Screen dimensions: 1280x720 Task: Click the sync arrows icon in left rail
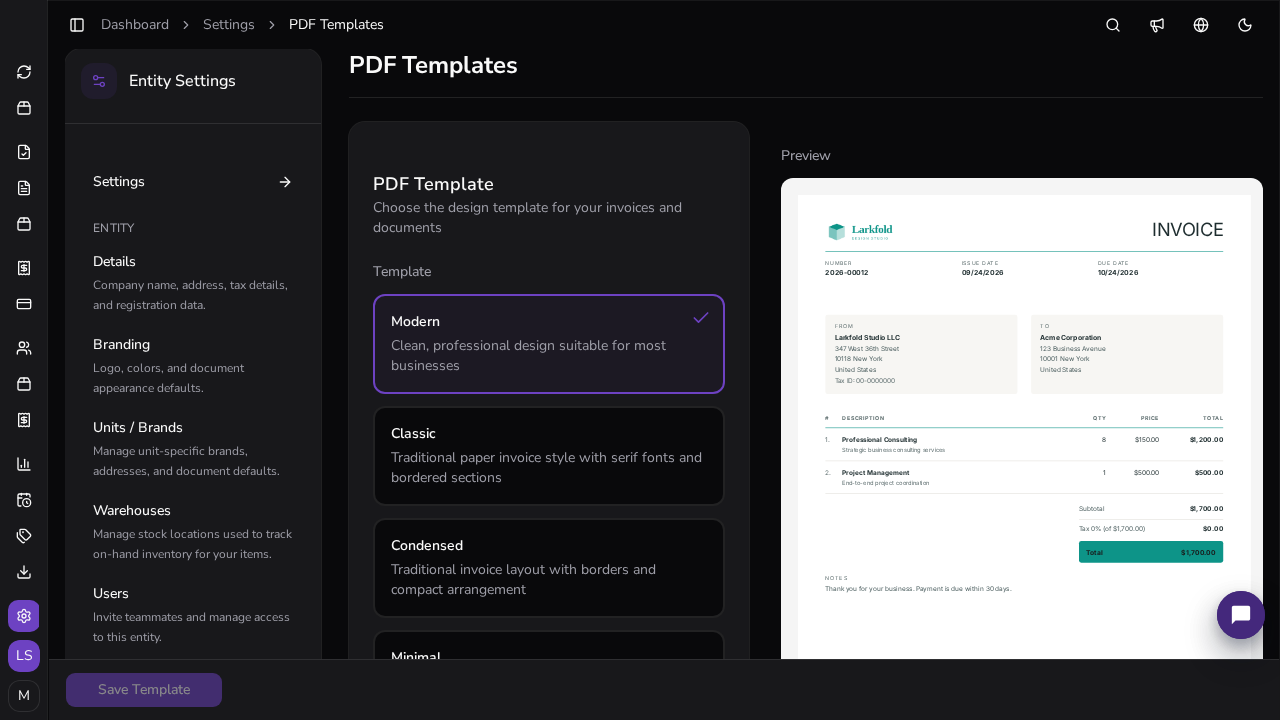coord(24,72)
